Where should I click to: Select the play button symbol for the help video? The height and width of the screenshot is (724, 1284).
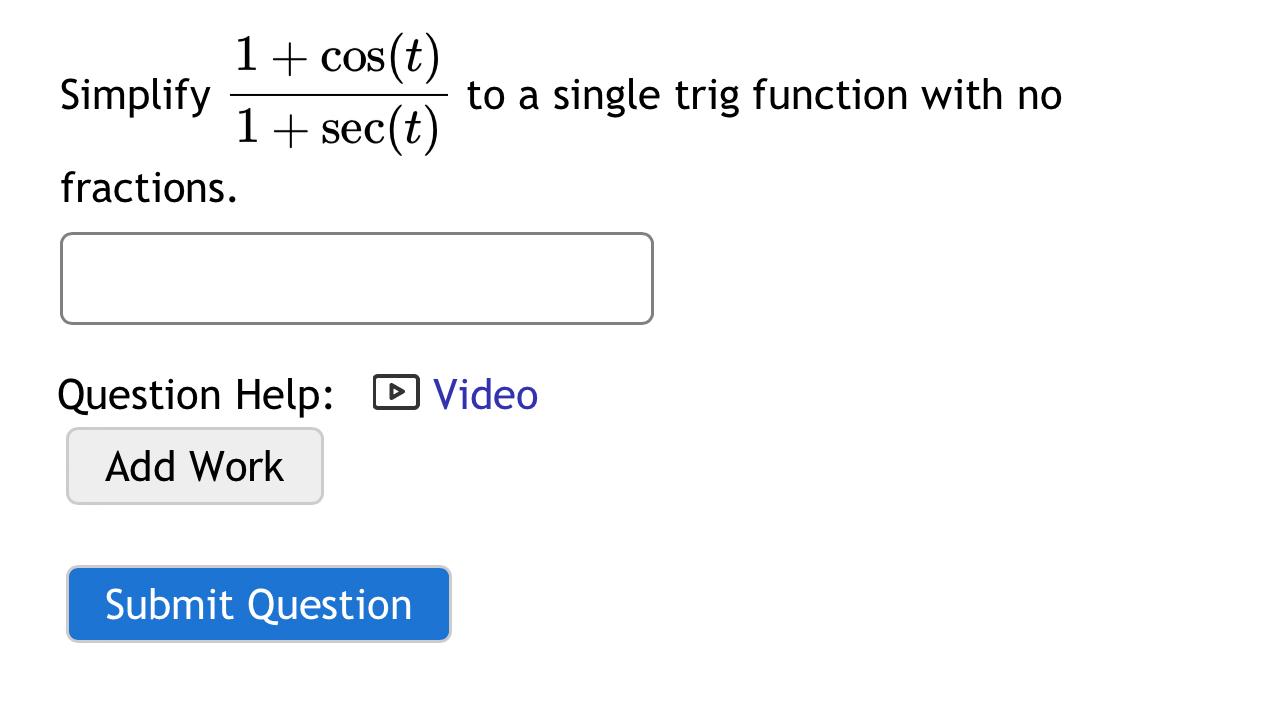click(395, 393)
